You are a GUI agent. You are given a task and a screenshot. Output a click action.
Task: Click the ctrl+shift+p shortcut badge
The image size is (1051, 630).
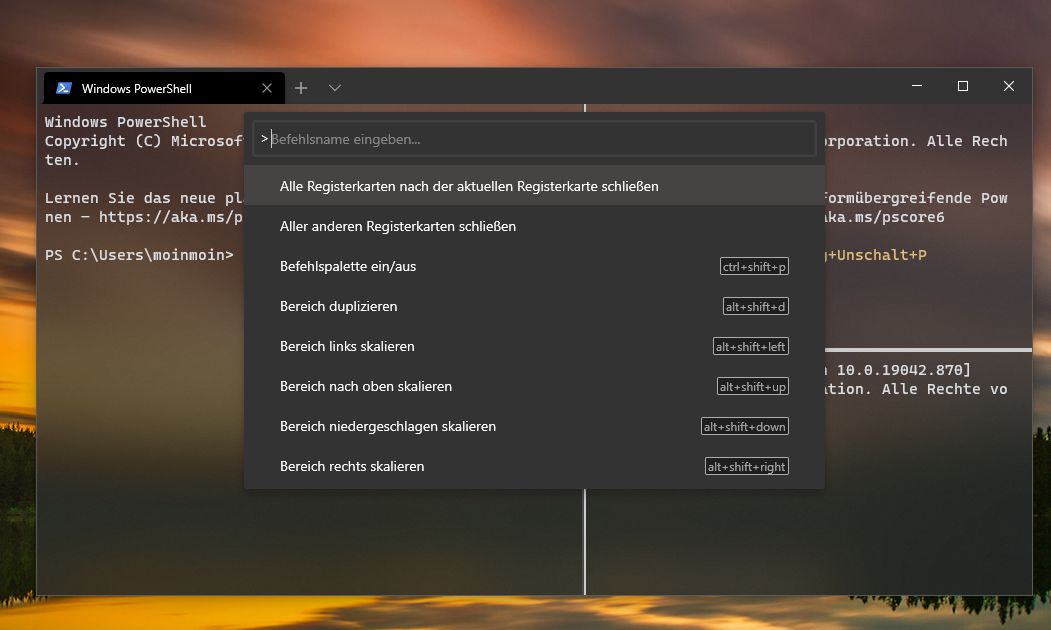[x=754, y=266]
